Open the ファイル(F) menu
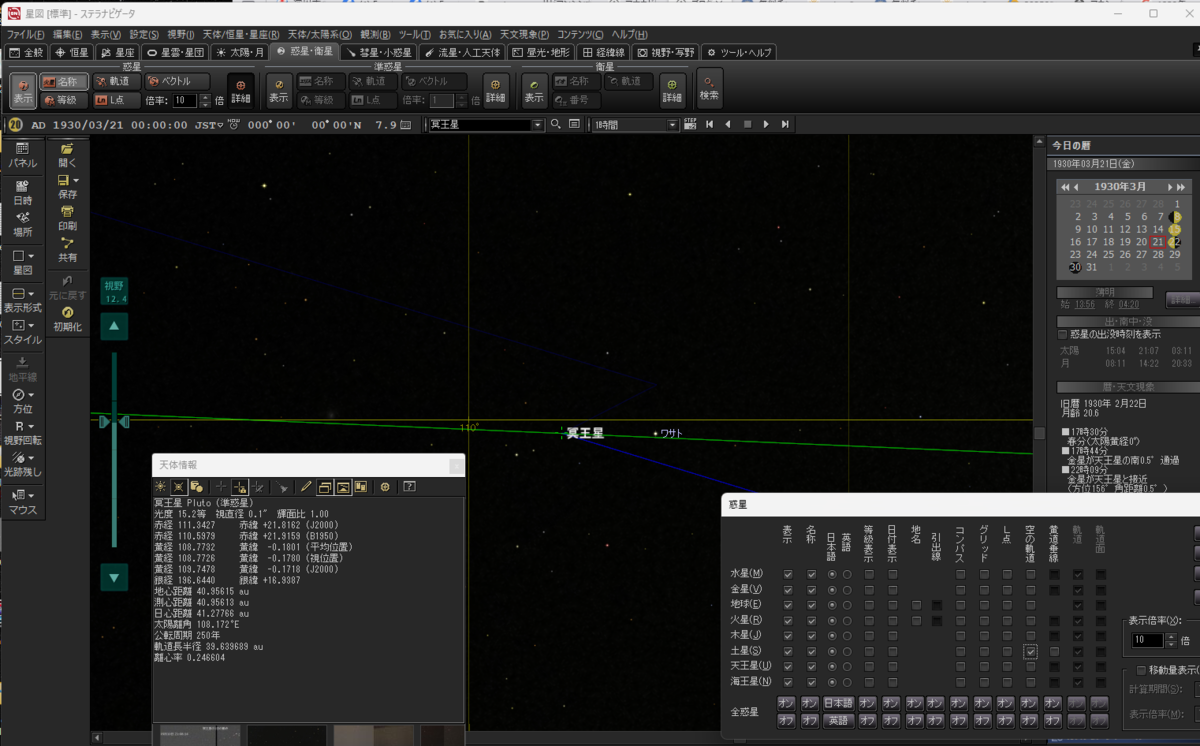 [25, 34]
